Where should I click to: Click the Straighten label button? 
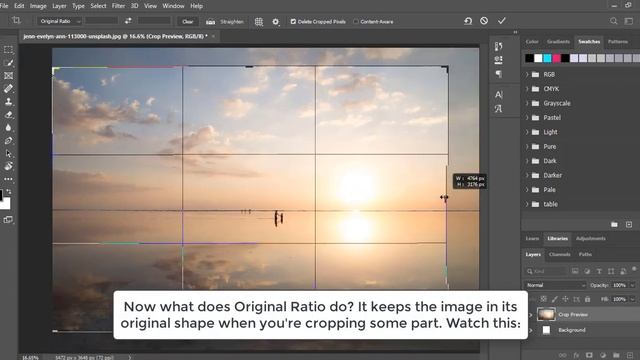click(x=232, y=22)
